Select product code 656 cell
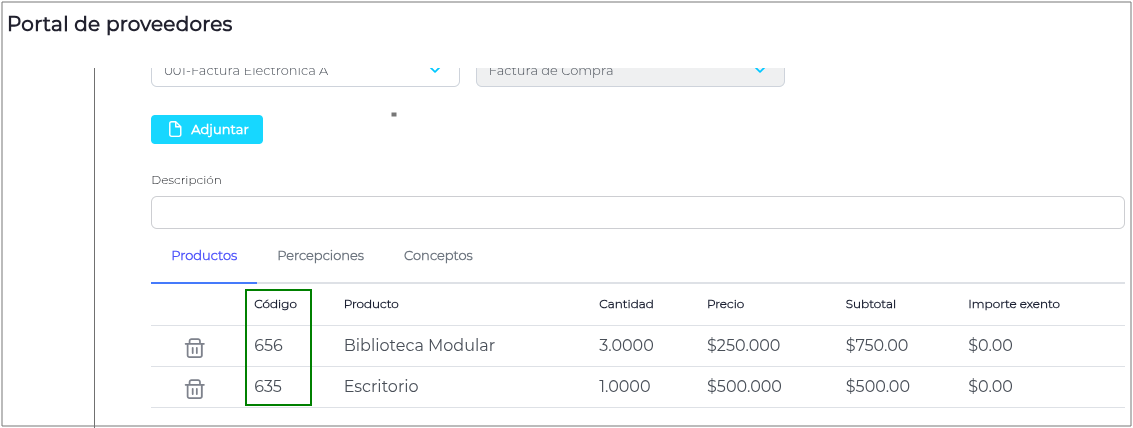Screen dimensions: 1133x428 click(269, 346)
